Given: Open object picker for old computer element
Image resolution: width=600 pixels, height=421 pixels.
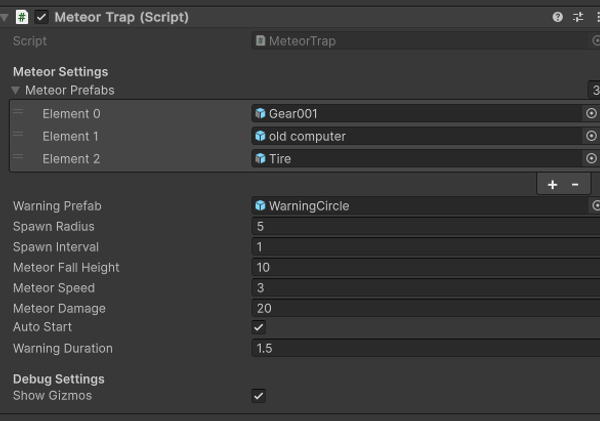Looking at the screenshot, I should click(x=591, y=136).
